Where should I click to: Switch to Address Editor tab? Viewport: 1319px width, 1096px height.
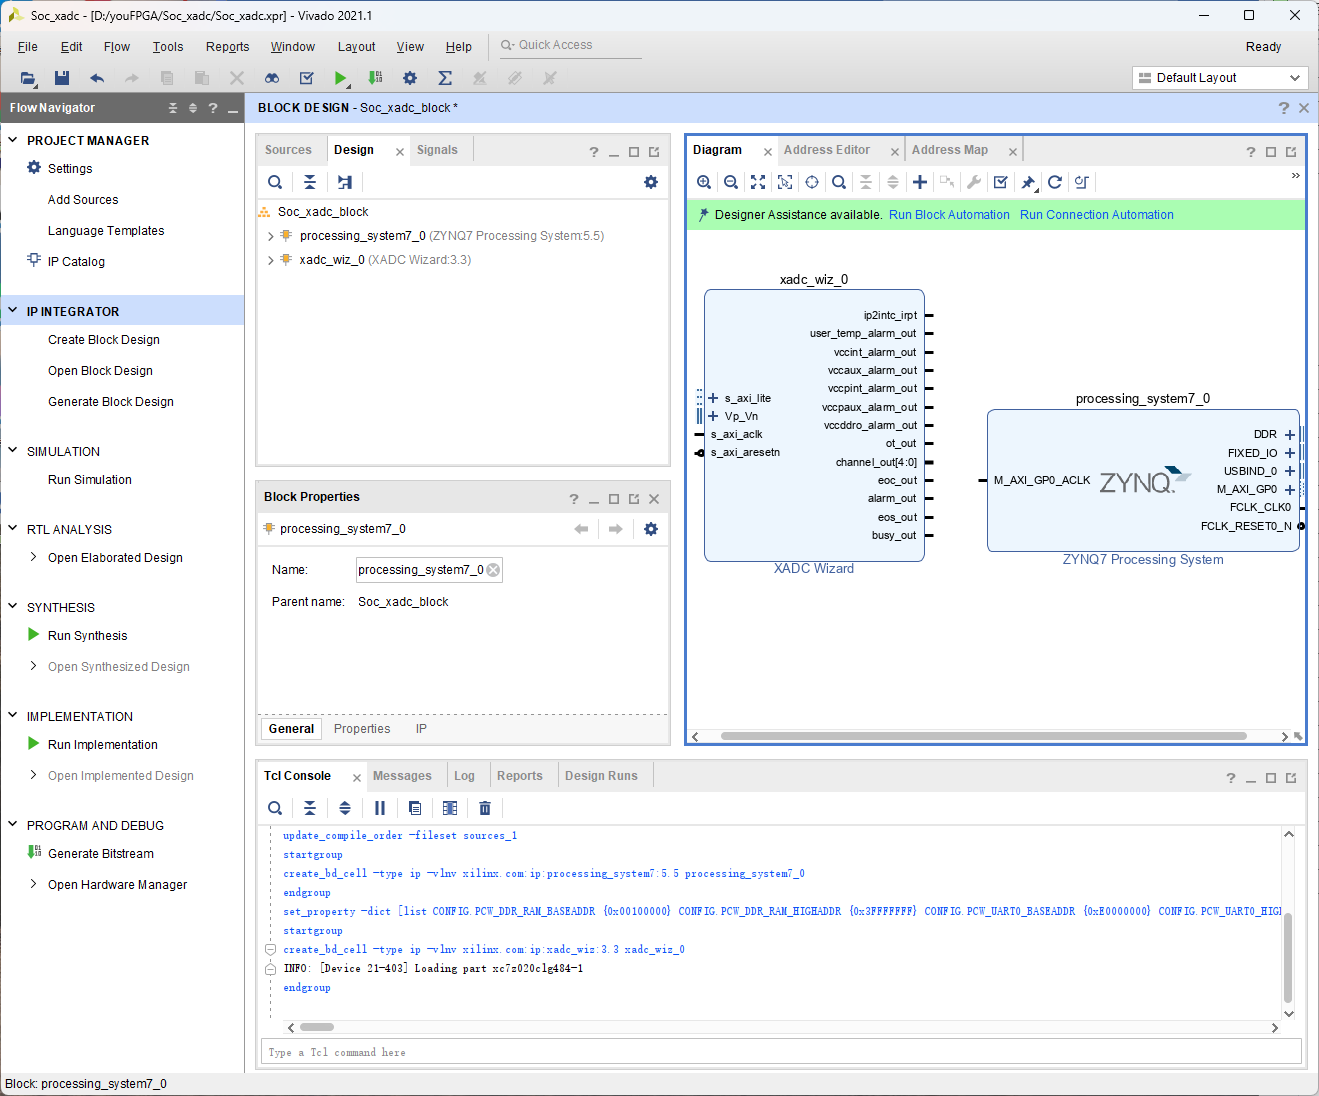pos(827,150)
